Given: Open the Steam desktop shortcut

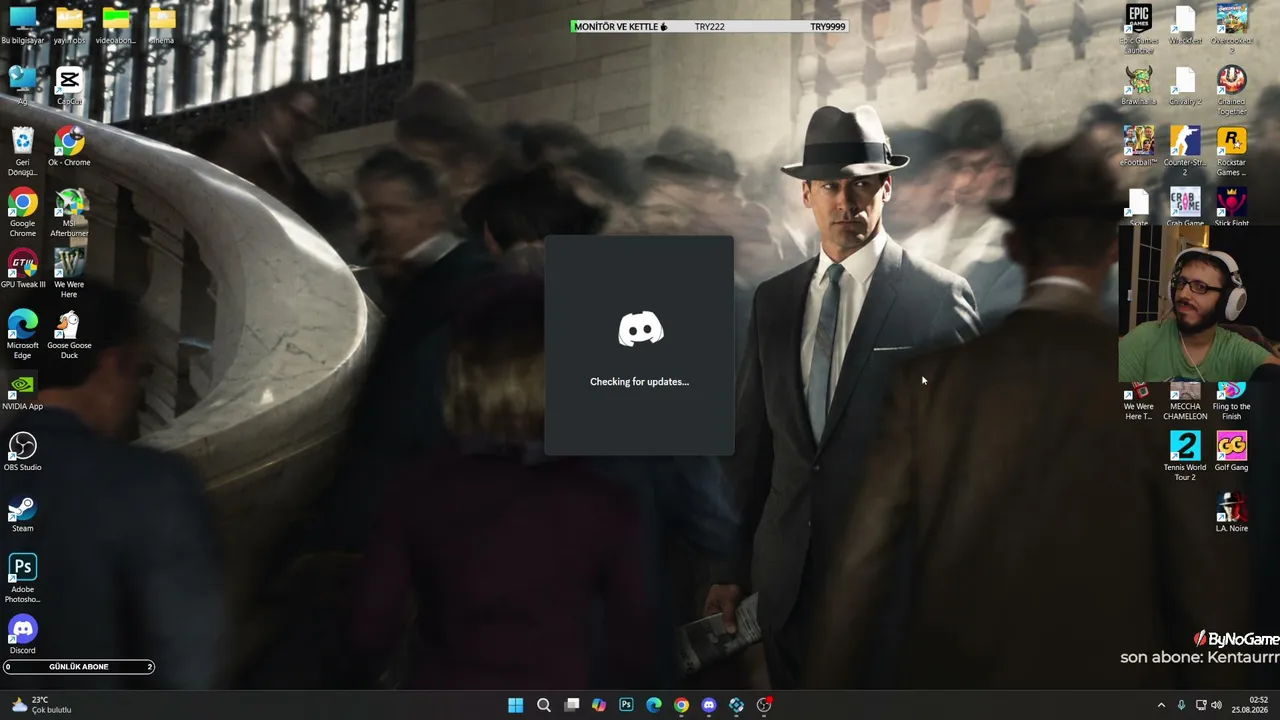Looking at the screenshot, I should pos(22,512).
